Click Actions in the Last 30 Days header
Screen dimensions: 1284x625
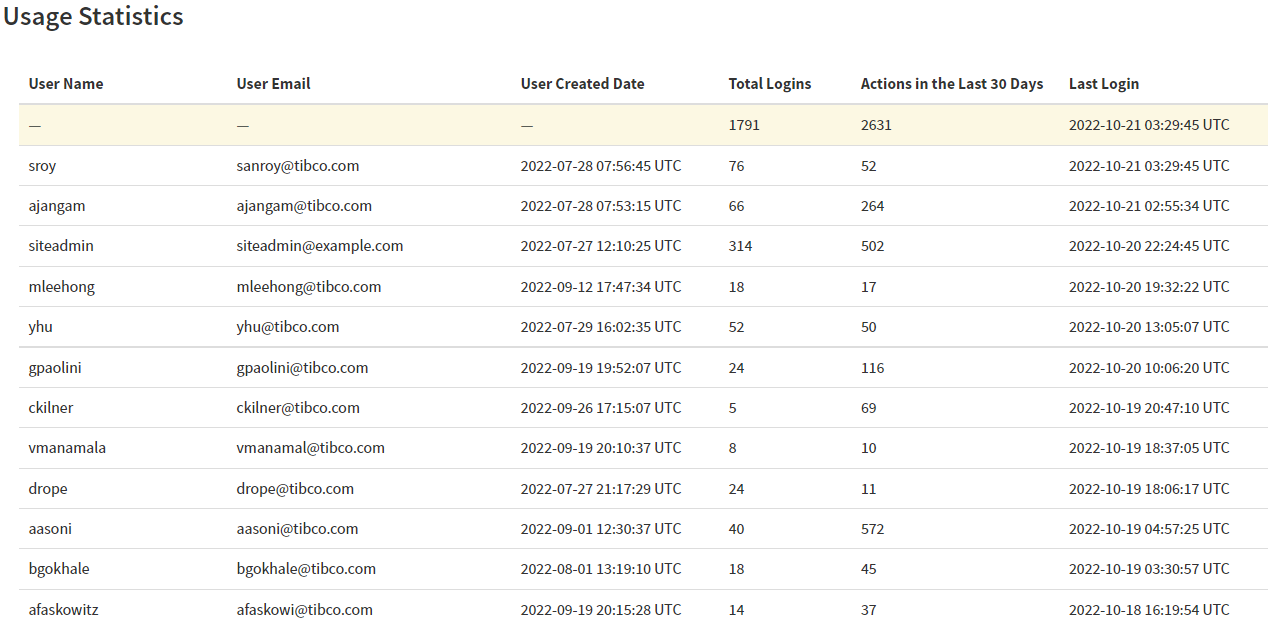(951, 84)
